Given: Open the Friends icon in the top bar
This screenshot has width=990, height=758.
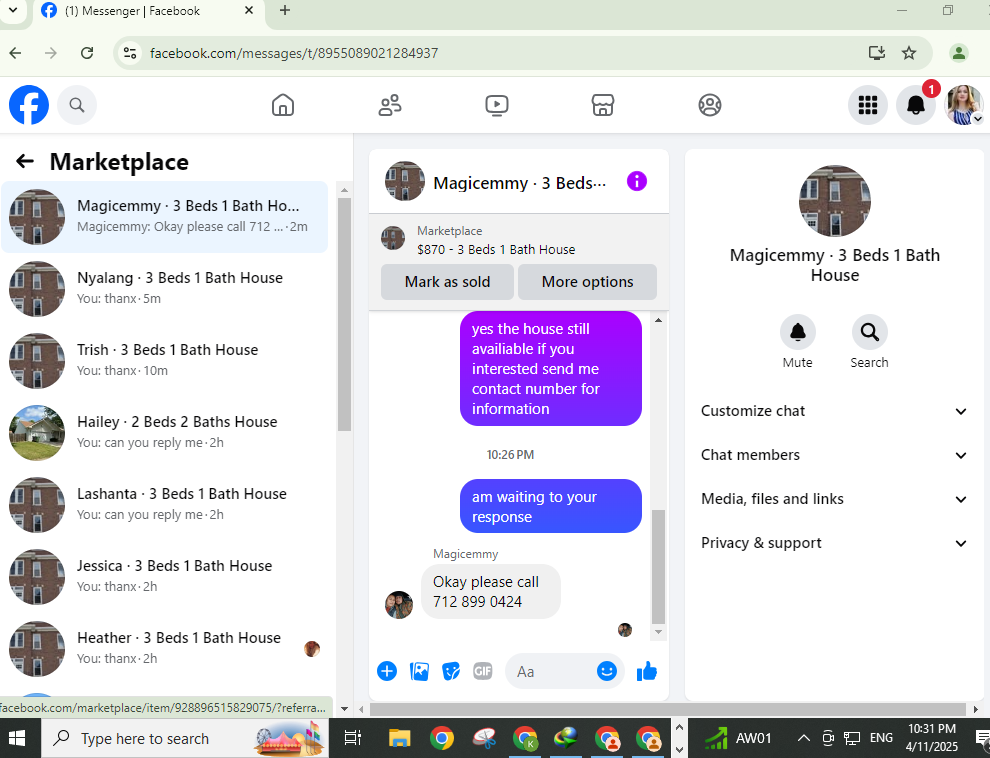Looking at the screenshot, I should 390,105.
